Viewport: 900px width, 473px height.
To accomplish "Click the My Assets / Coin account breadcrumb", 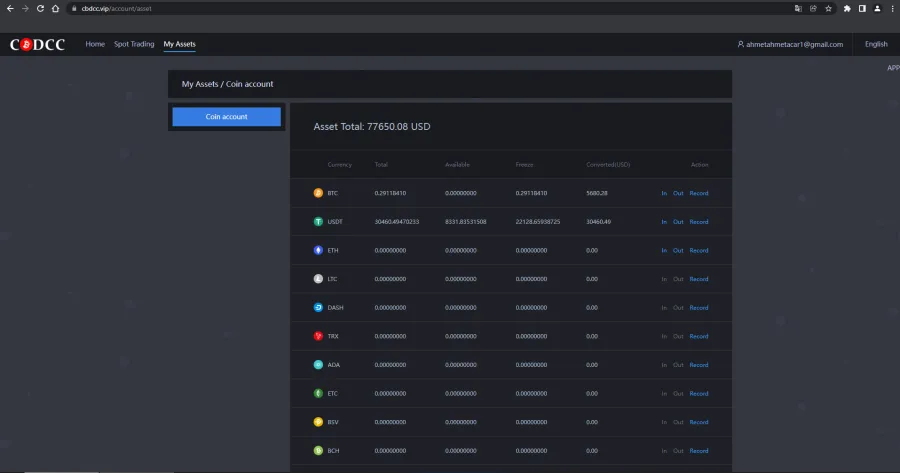I will pos(227,84).
